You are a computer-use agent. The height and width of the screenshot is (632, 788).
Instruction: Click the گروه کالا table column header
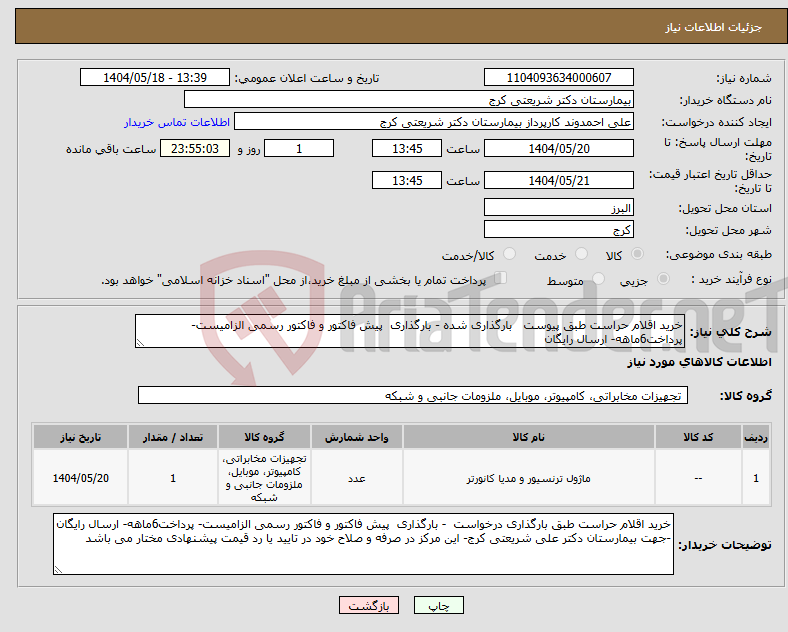(x=264, y=437)
